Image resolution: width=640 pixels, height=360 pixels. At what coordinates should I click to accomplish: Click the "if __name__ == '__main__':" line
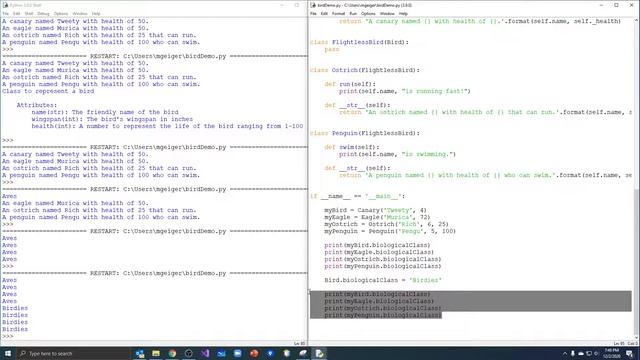(x=357, y=196)
